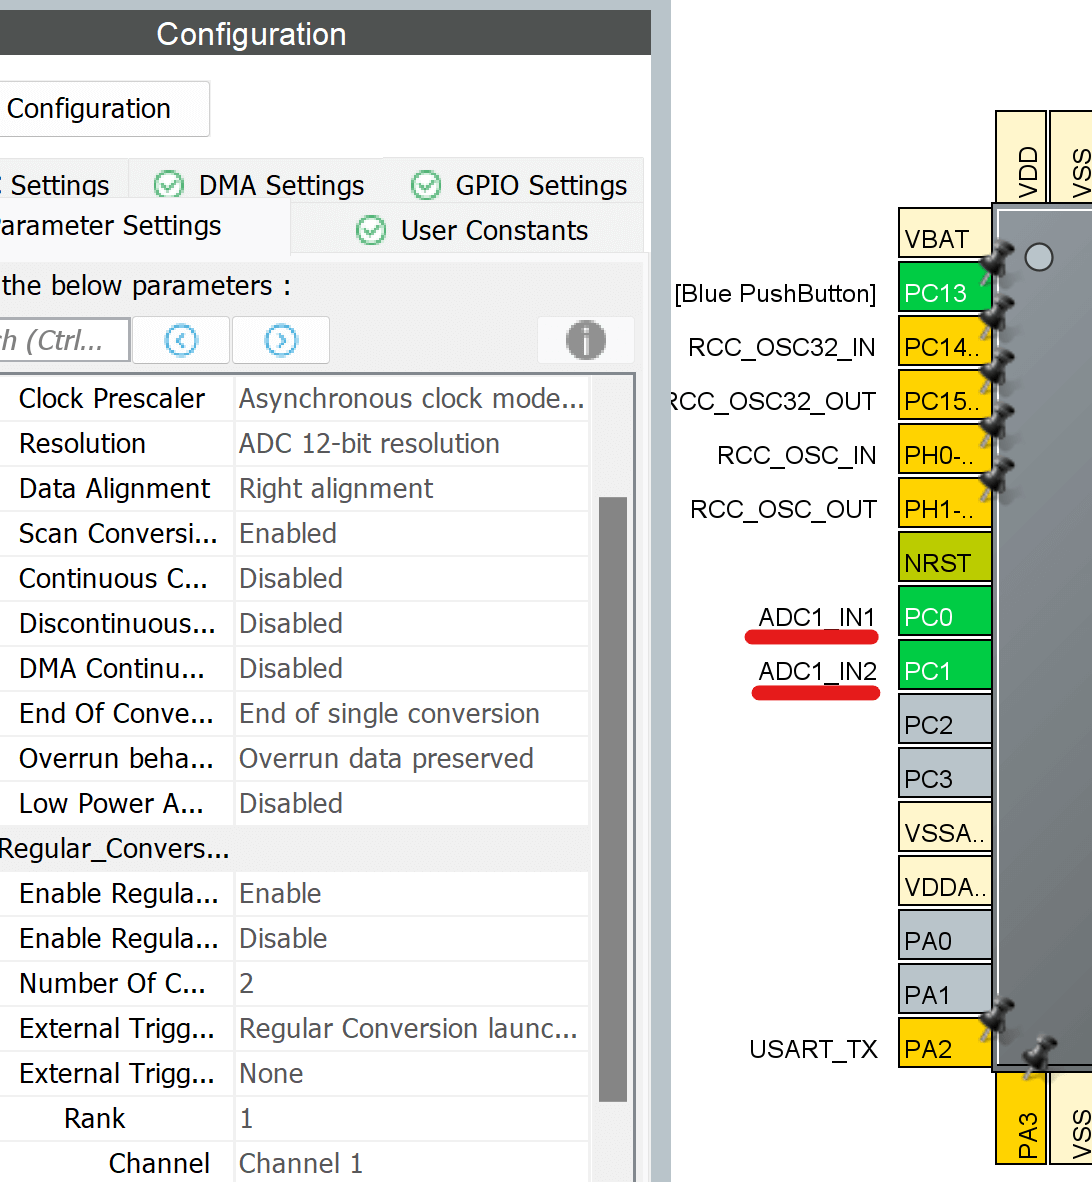This screenshot has height=1182, width=1092.
Task: Click the previous-parameter left arrow icon
Action: [x=181, y=340]
